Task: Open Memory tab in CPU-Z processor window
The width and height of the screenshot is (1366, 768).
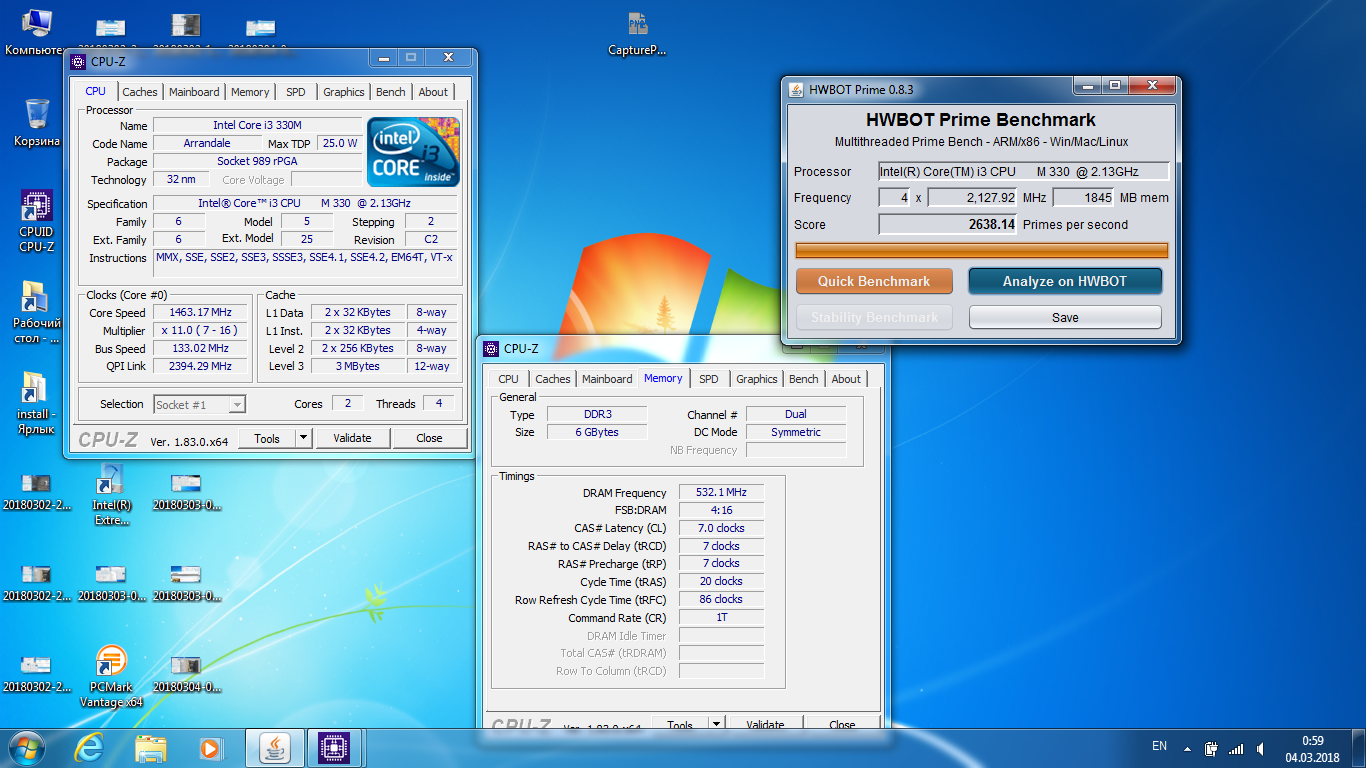Action: pyautogui.click(x=250, y=92)
